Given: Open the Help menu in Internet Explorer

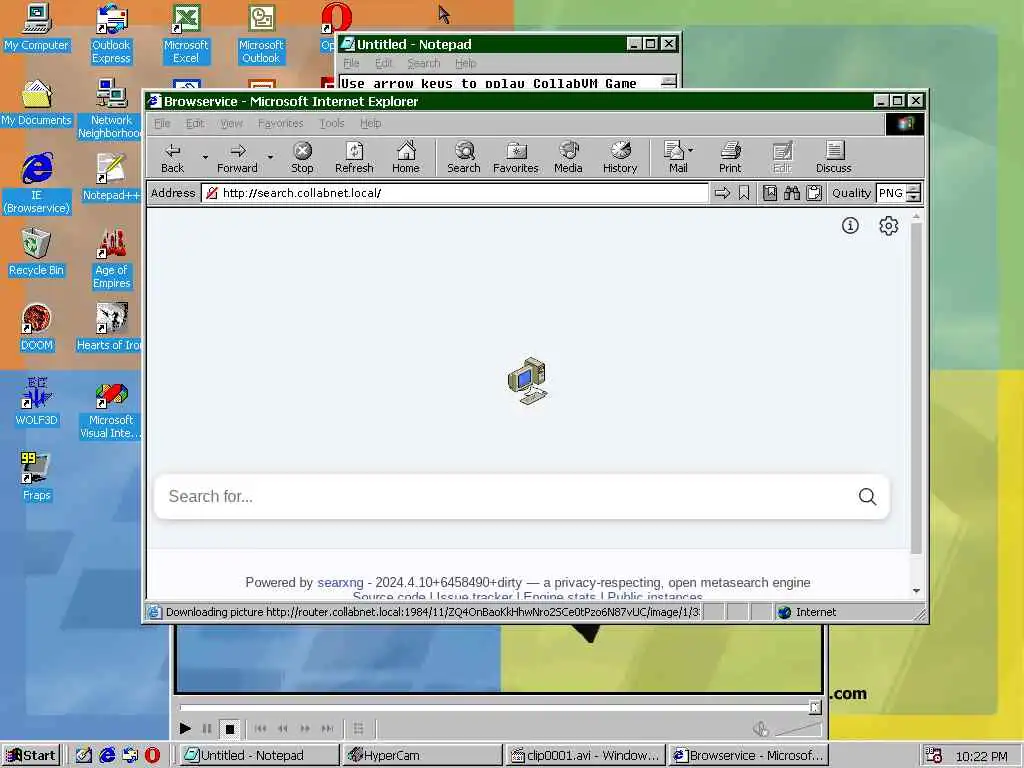Looking at the screenshot, I should (x=370, y=123).
